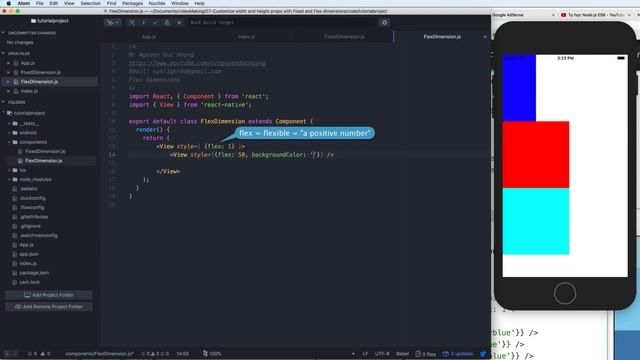Click Add Project Folder button
The height and width of the screenshot is (360, 640).
[49, 295]
